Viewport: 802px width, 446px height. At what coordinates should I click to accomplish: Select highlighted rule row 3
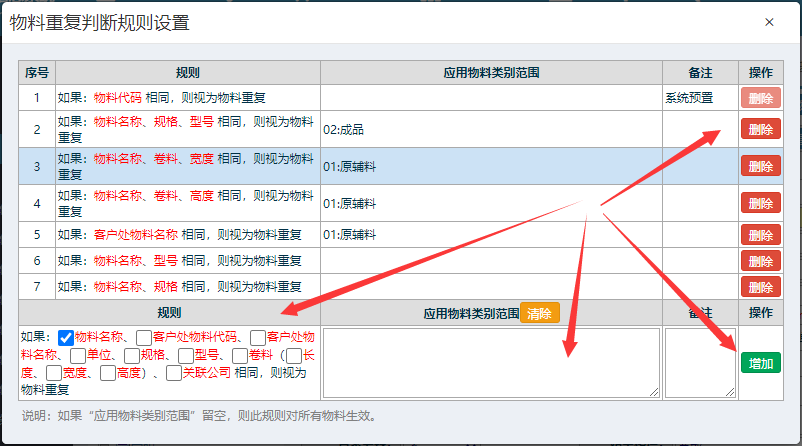pyautogui.click(x=188, y=166)
